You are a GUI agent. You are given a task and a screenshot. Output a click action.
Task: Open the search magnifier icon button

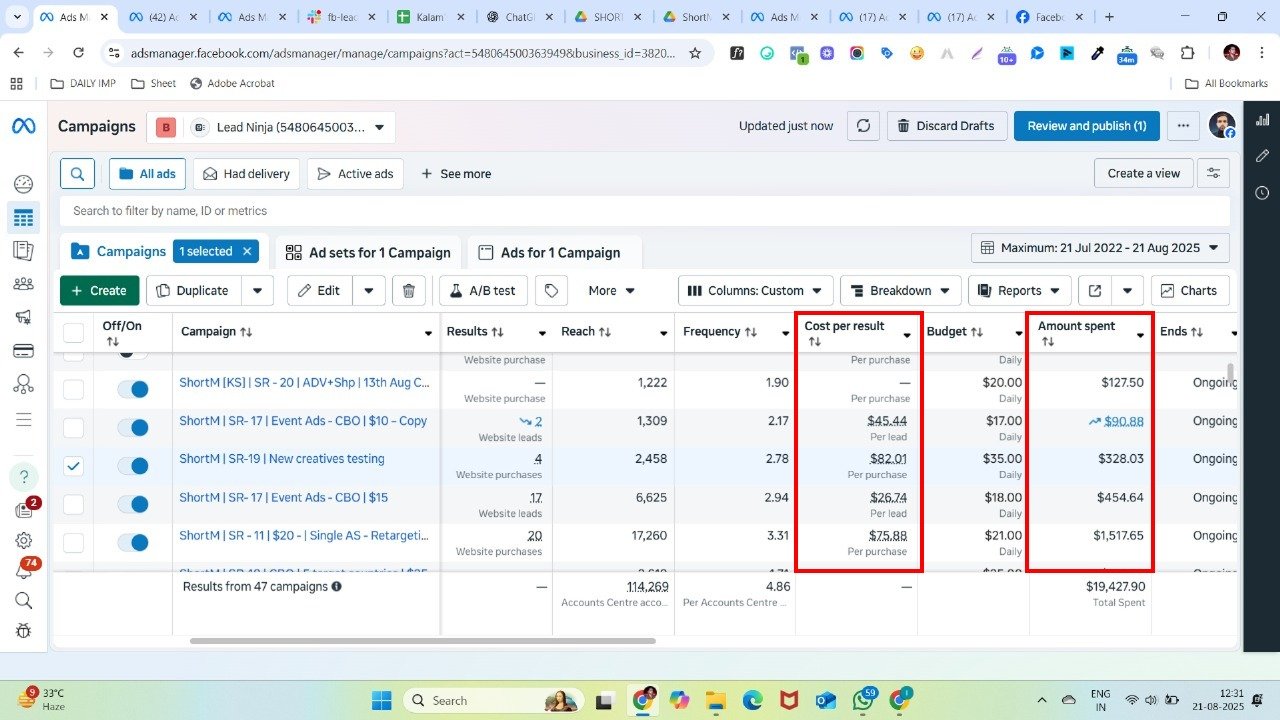click(x=77, y=174)
